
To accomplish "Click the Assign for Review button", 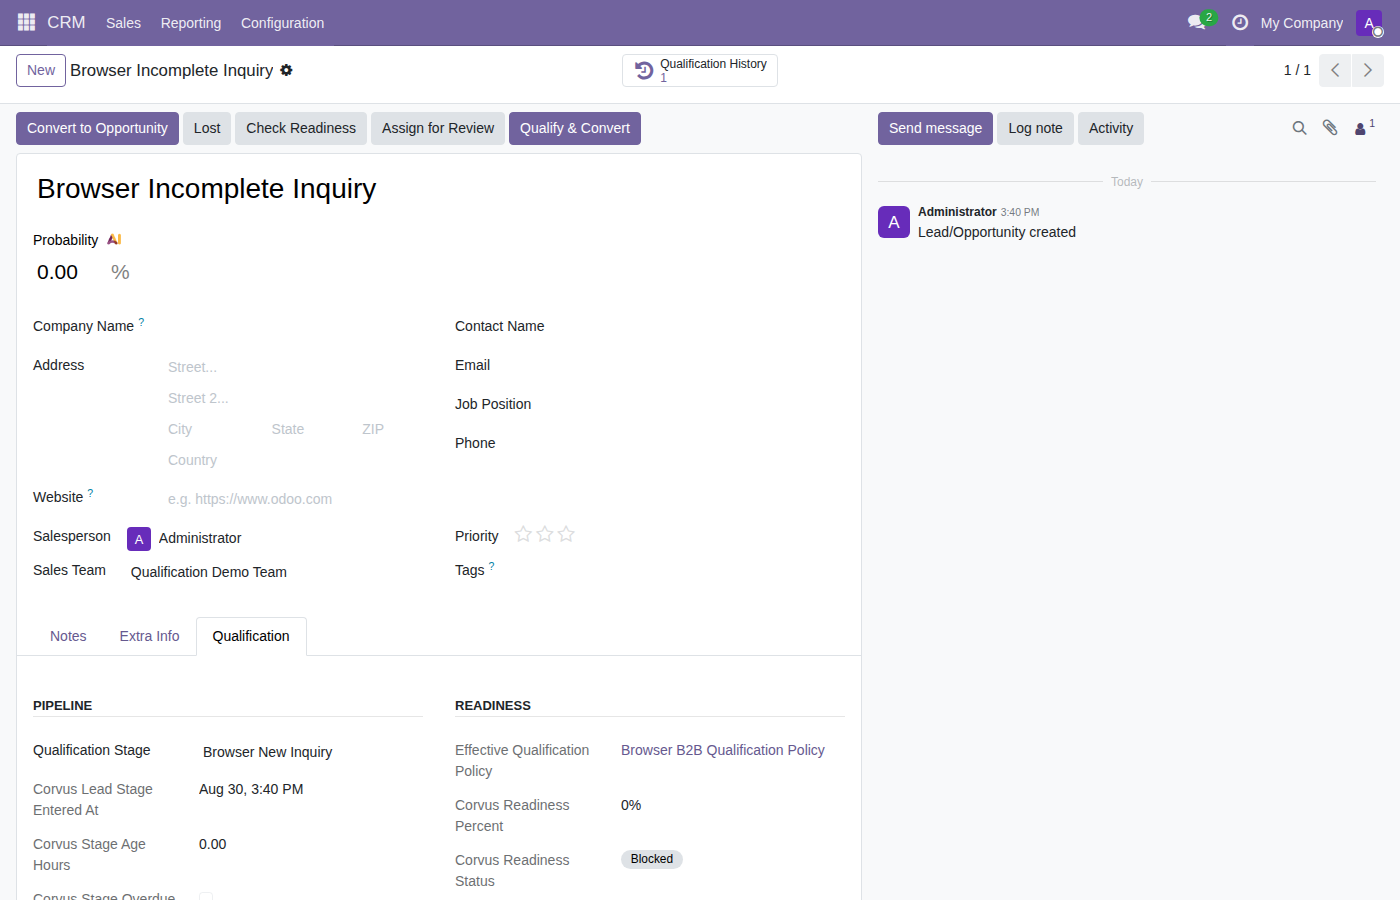I will tap(438, 128).
